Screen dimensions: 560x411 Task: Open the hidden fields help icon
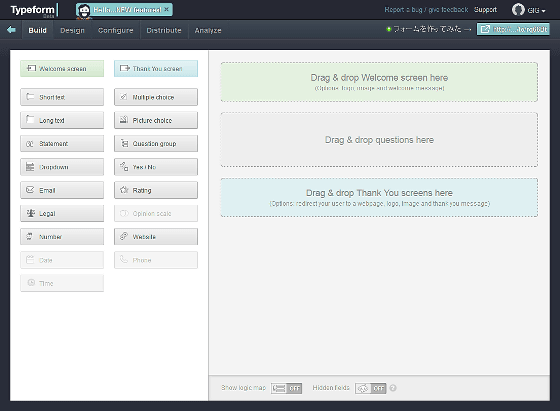pyautogui.click(x=393, y=388)
